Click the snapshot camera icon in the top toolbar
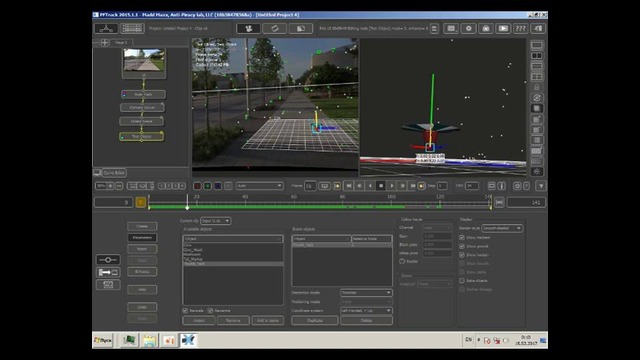The image size is (640, 360). (486, 28)
